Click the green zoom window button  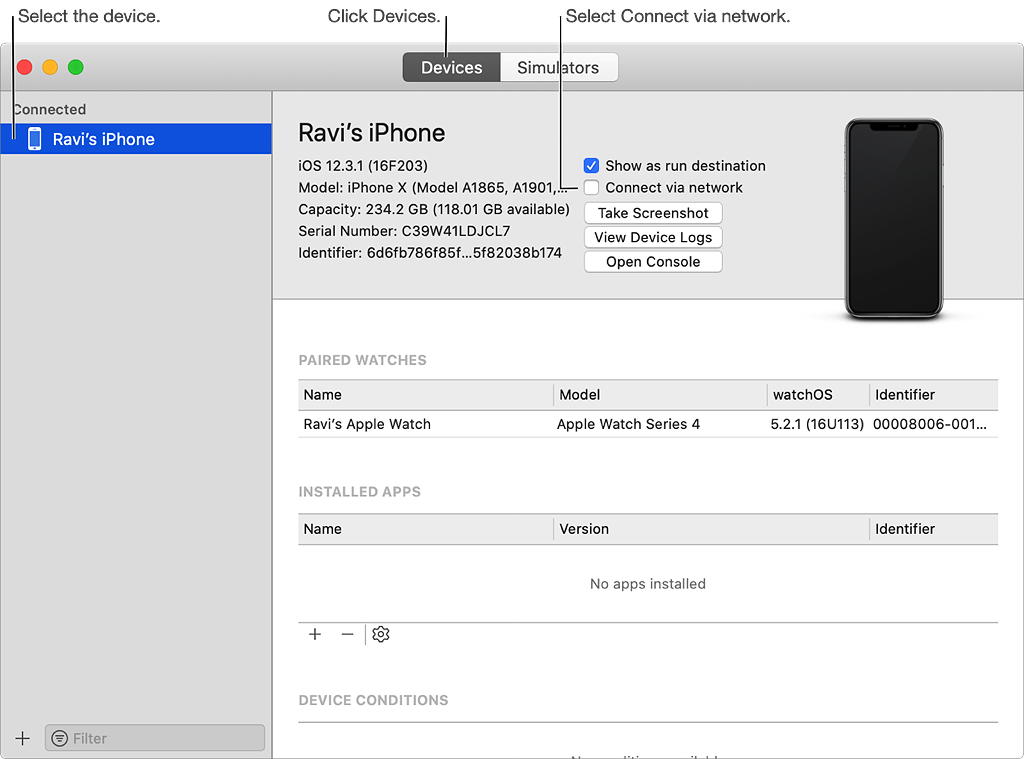pos(76,67)
